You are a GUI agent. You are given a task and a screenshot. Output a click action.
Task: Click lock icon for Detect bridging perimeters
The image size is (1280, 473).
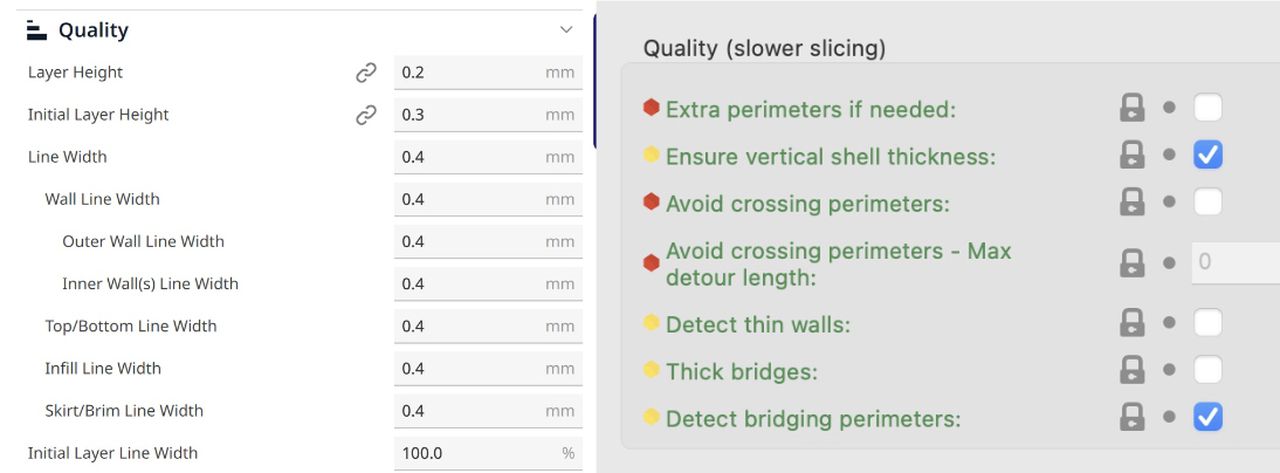1131,418
